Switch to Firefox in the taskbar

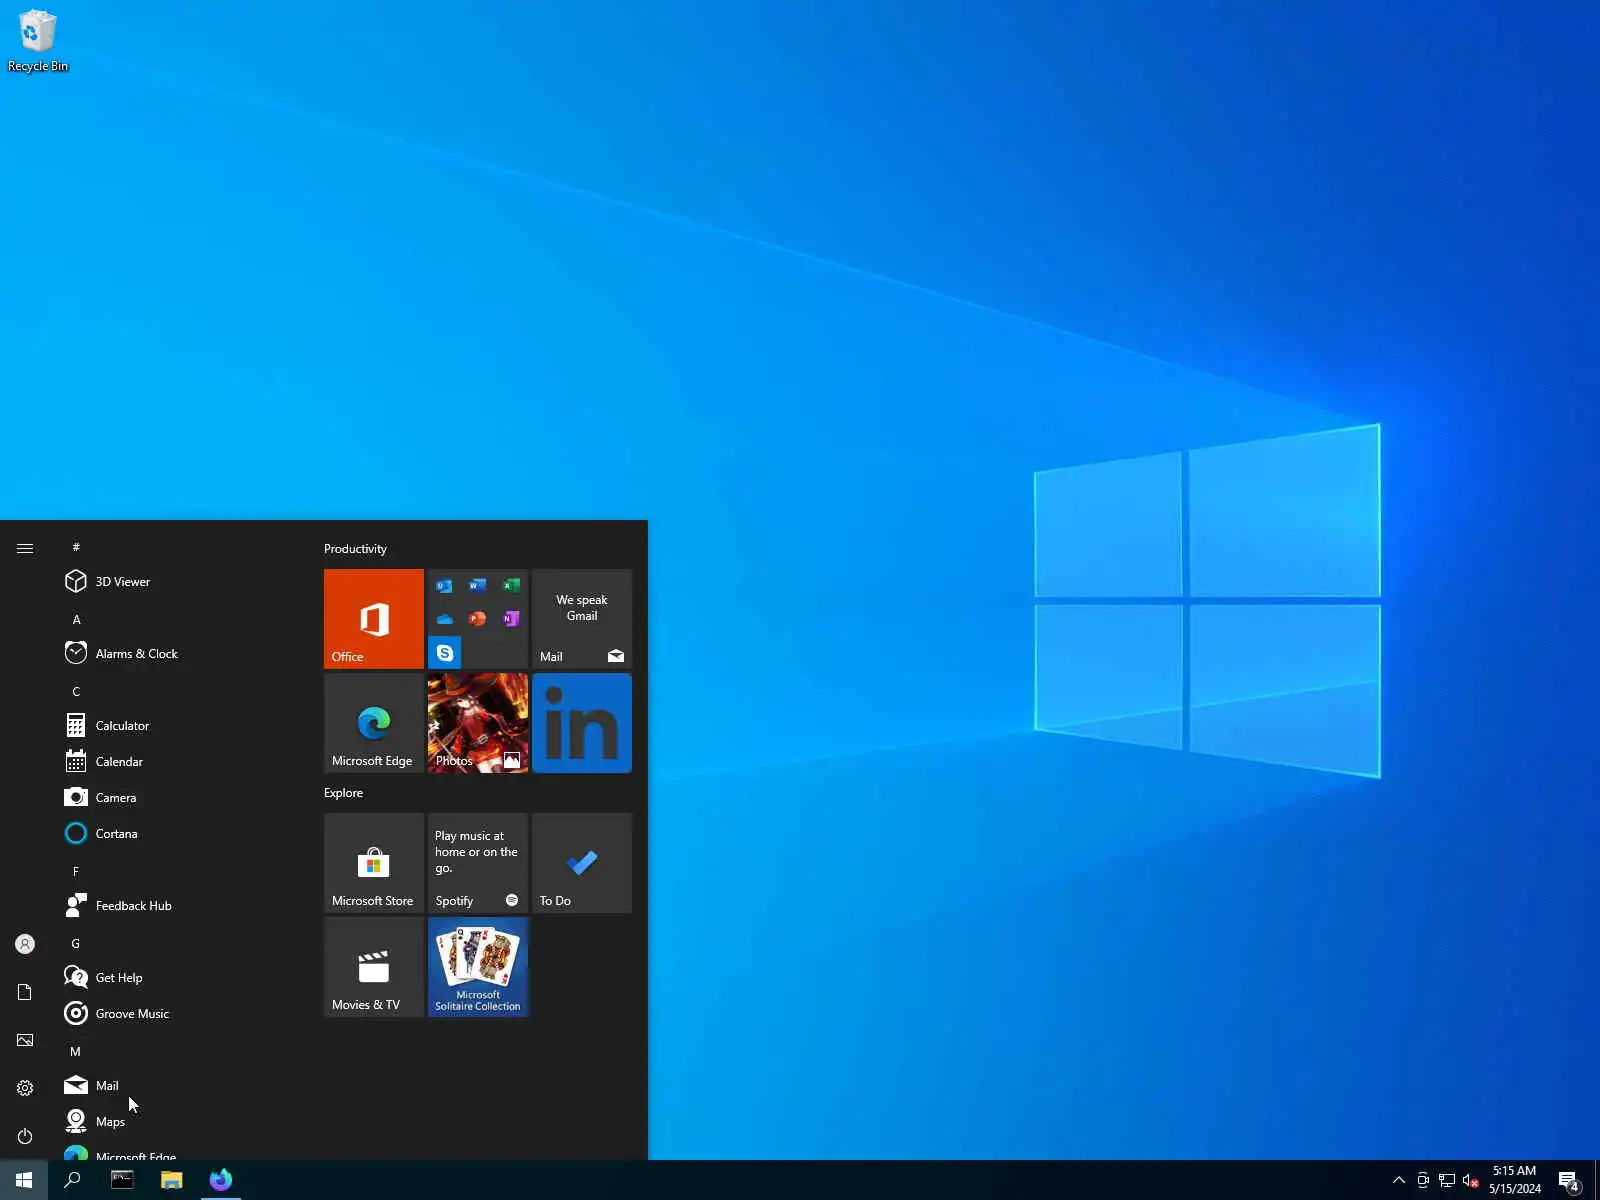tap(221, 1180)
